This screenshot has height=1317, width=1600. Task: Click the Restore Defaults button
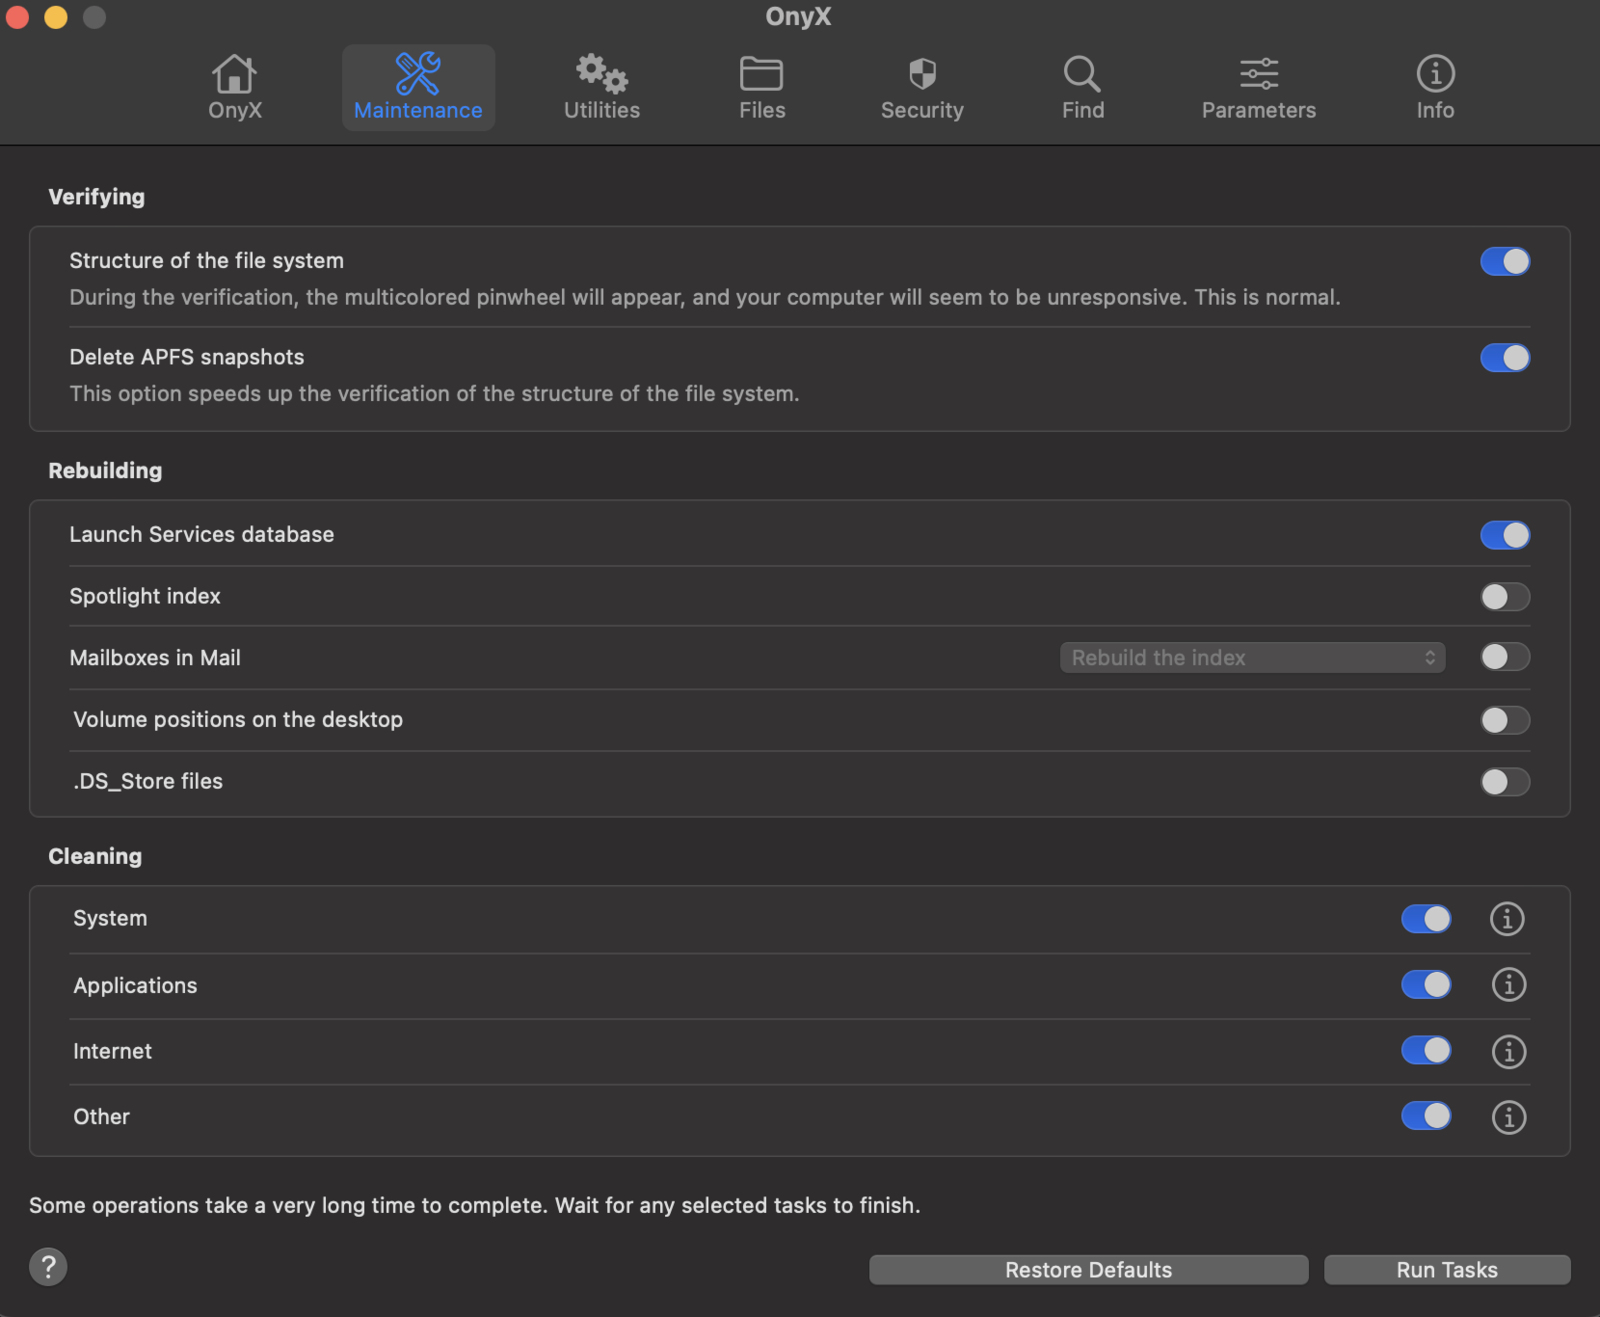[x=1088, y=1269]
